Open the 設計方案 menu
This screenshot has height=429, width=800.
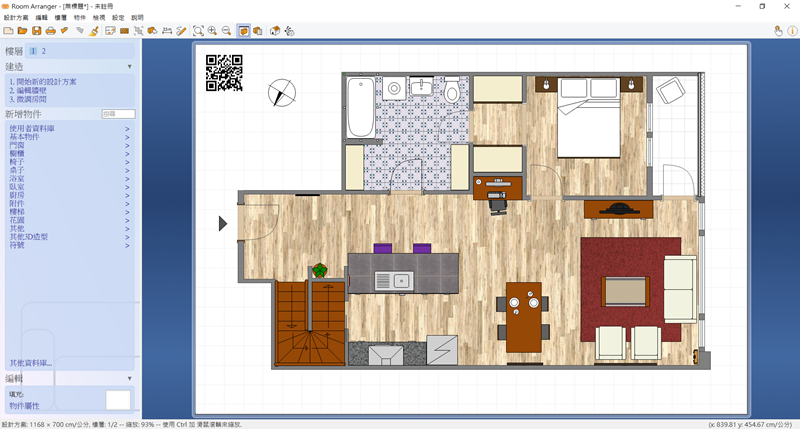coord(15,18)
